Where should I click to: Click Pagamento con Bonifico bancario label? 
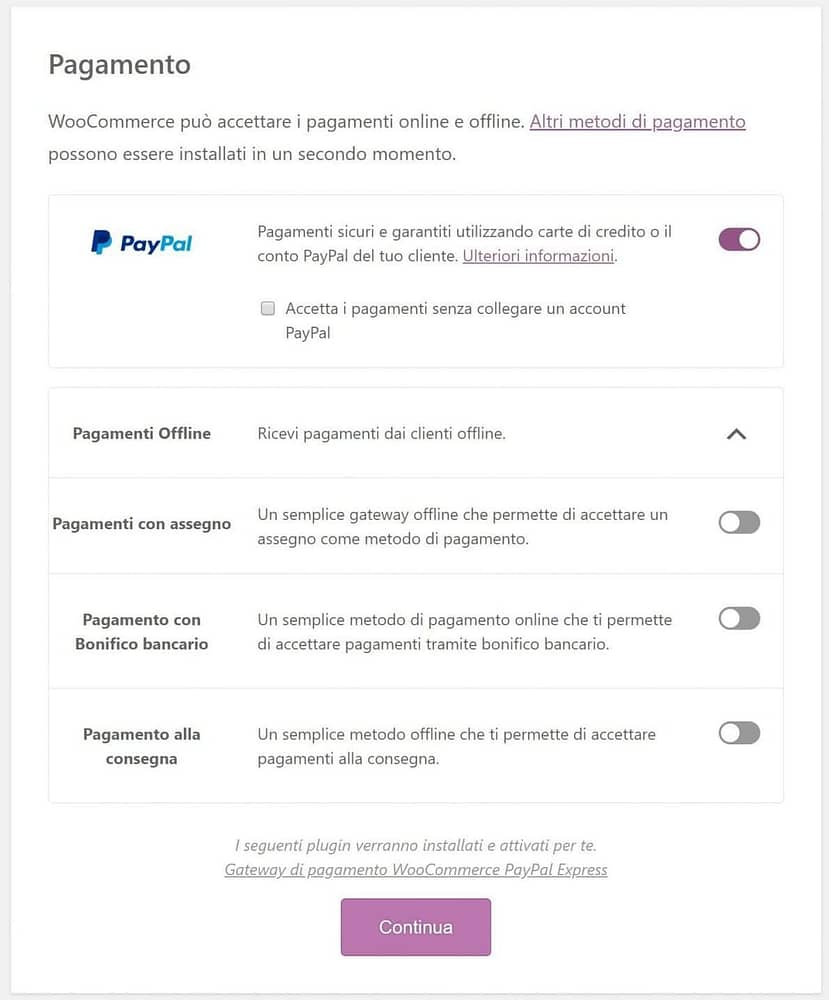tap(142, 631)
